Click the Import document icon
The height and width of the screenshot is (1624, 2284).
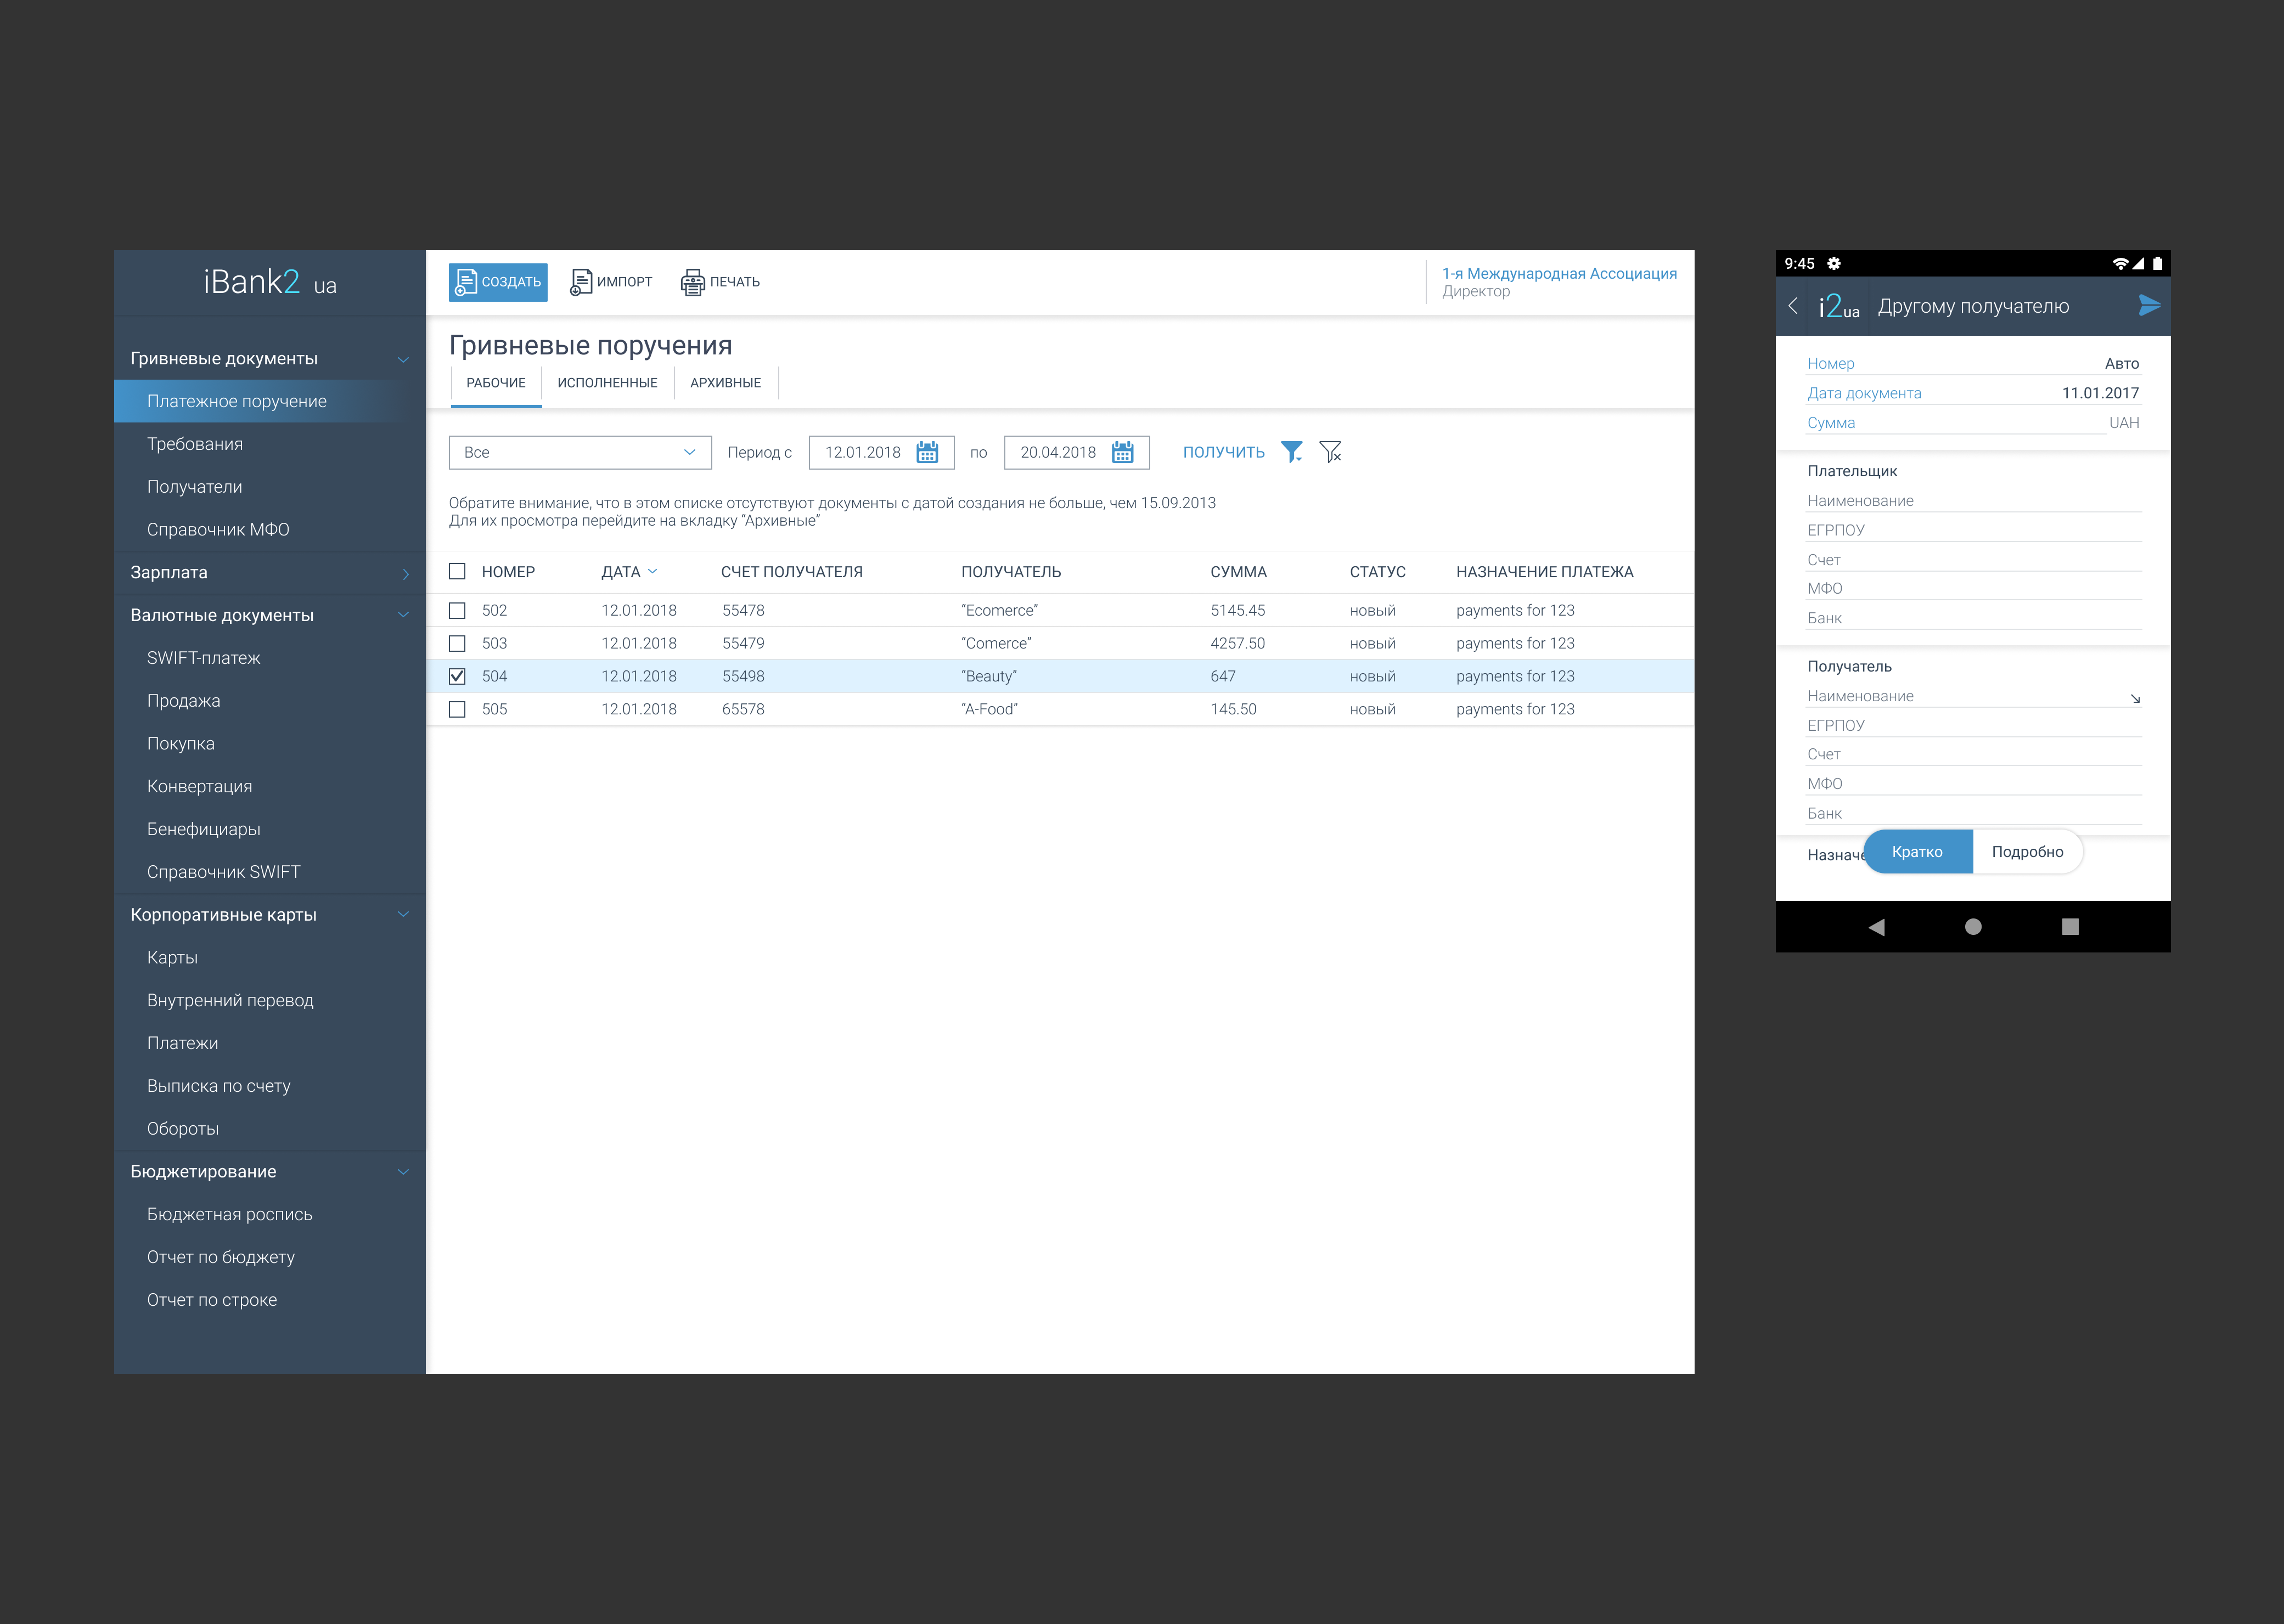580,282
